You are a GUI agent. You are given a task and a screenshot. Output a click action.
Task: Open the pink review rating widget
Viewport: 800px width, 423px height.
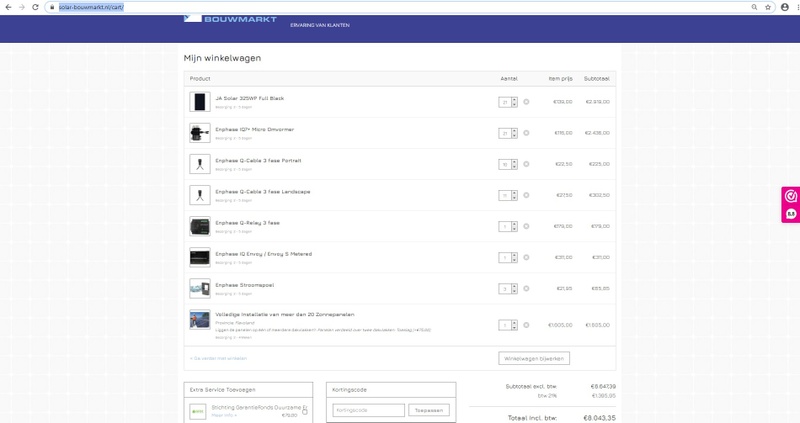[791, 205]
